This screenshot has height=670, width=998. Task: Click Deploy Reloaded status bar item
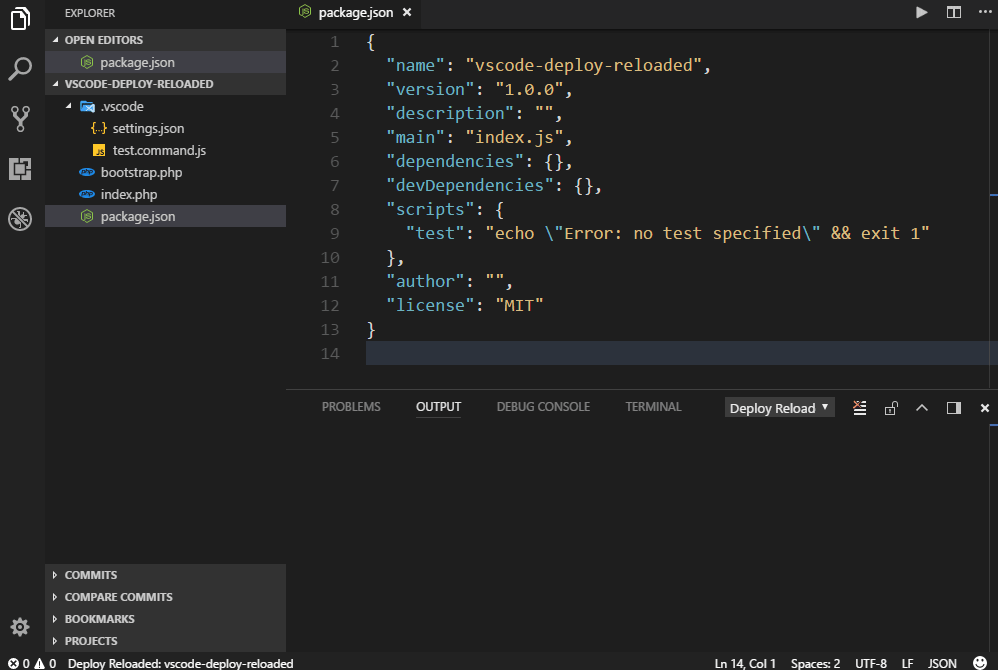180,663
